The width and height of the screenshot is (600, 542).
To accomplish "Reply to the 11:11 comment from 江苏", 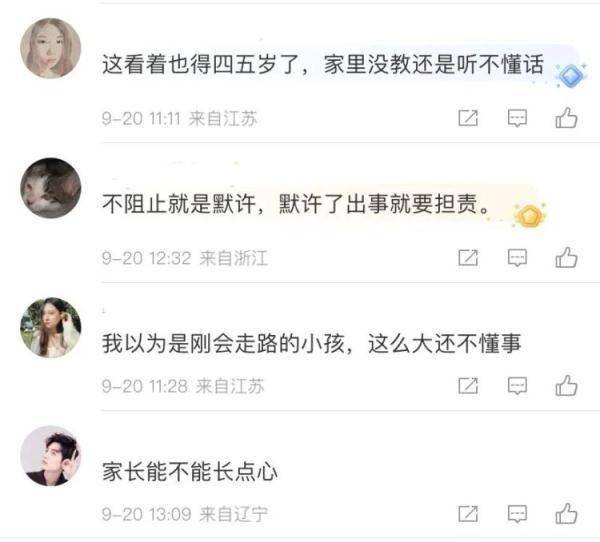I will (517, 118).
